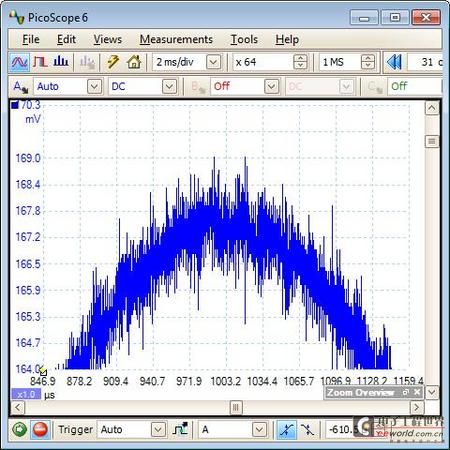
Task: Close the Zoom Overview panel
Action: pyautogui.click(x=417, y=392)
